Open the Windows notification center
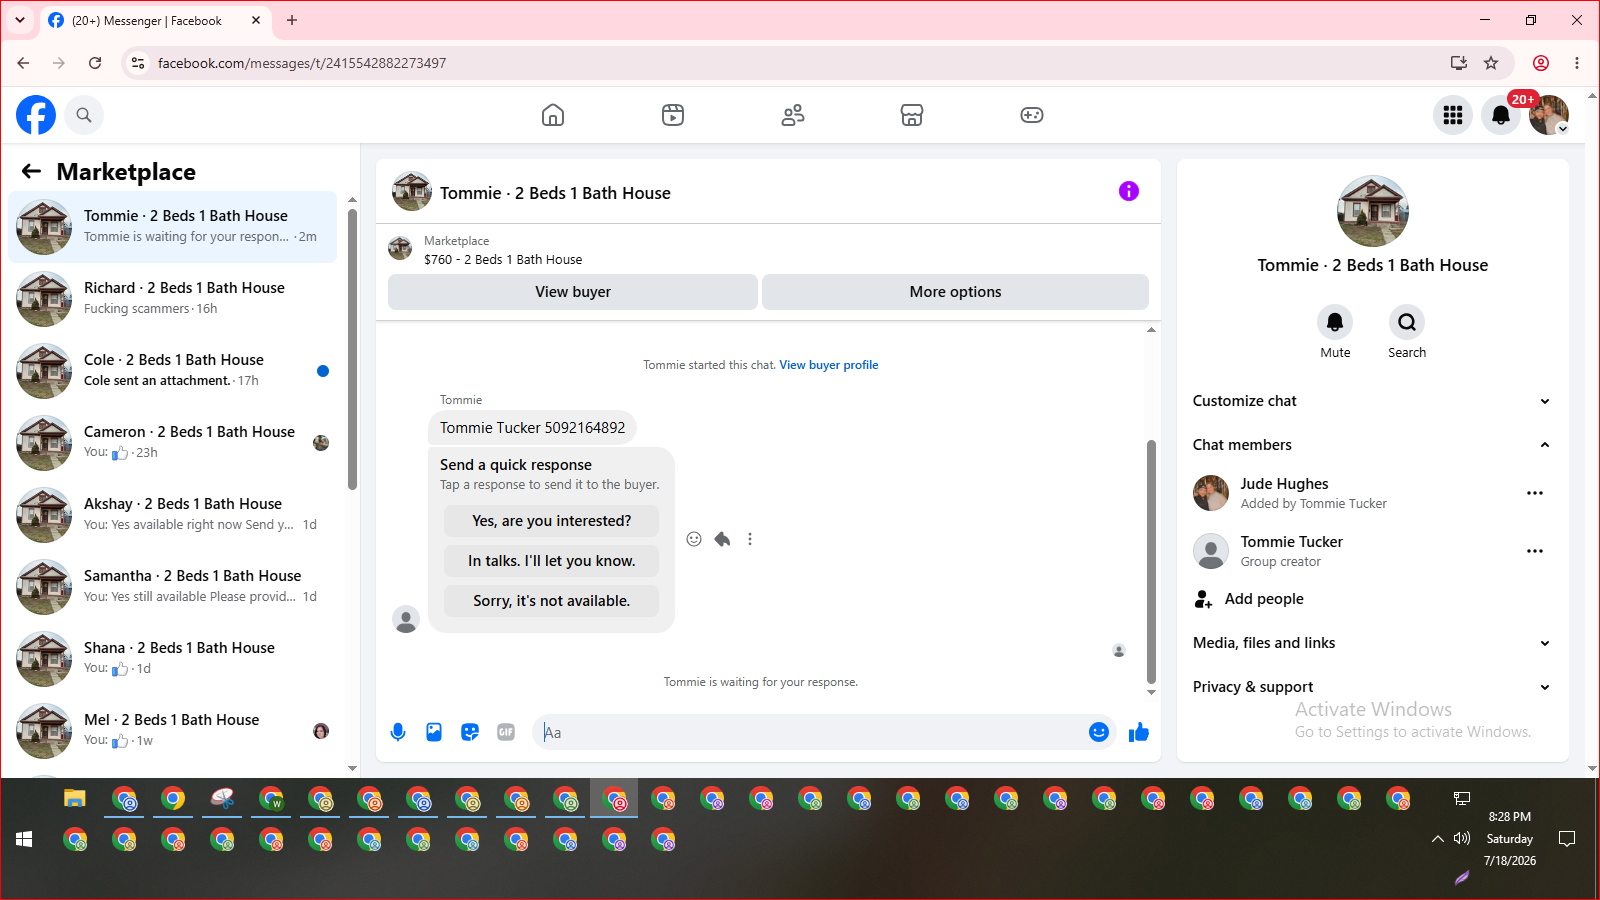Screen dimensions: 1600x900 click(1567, 839)
